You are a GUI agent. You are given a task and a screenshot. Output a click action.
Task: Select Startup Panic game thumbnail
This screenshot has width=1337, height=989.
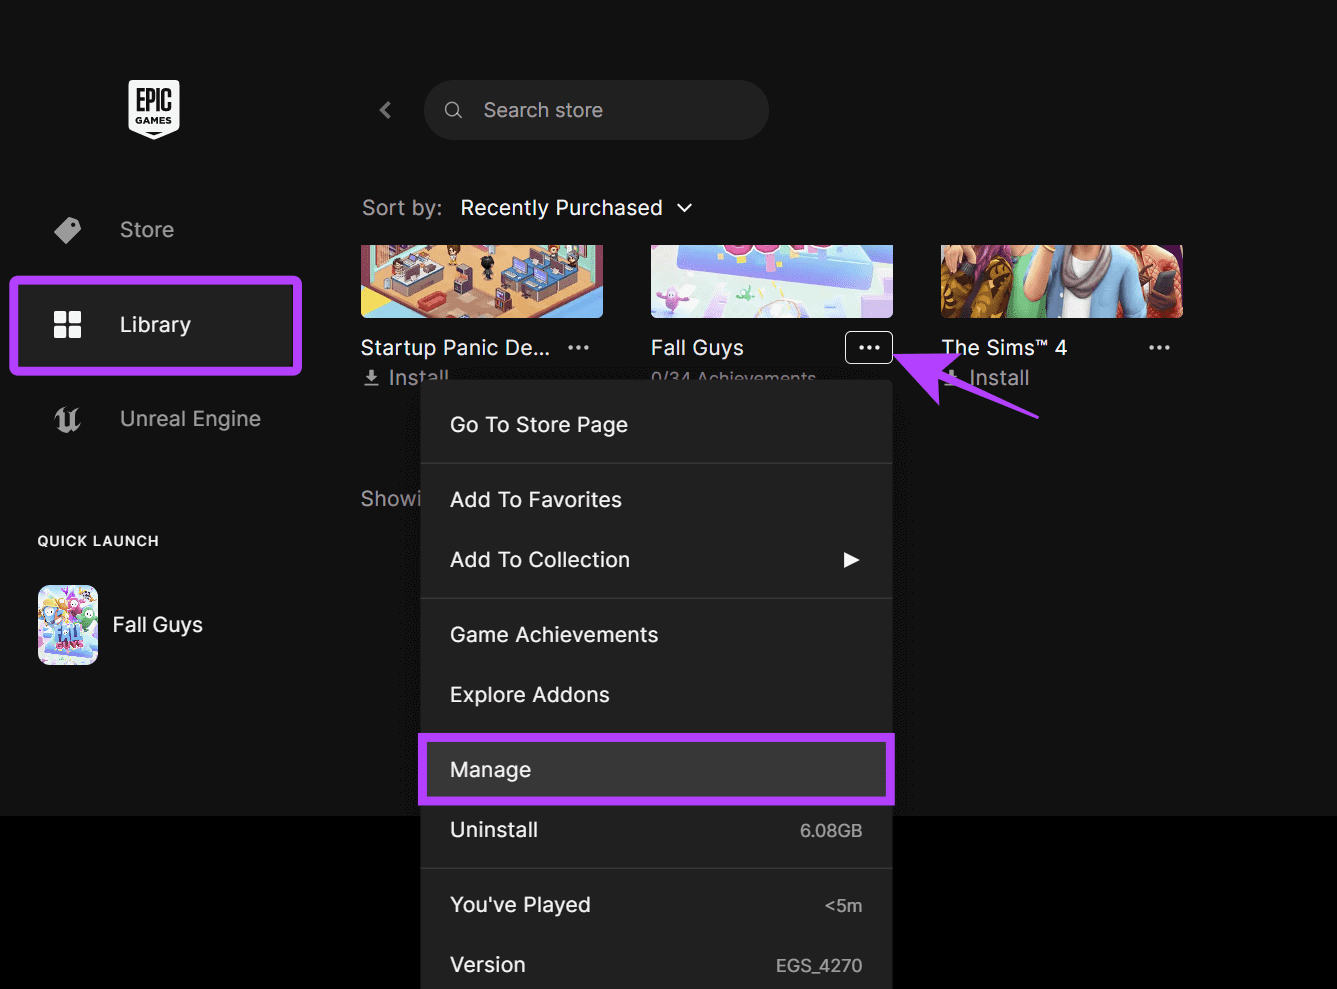click(482, 281)
